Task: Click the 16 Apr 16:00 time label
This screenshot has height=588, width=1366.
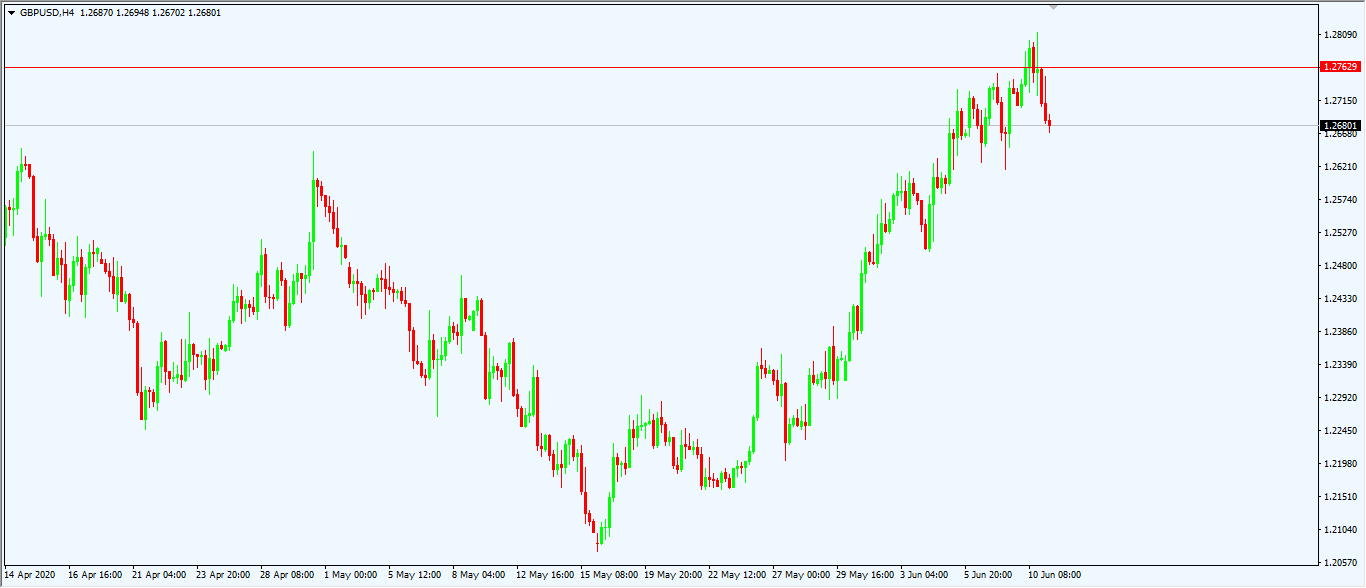Action: point(95,575)
